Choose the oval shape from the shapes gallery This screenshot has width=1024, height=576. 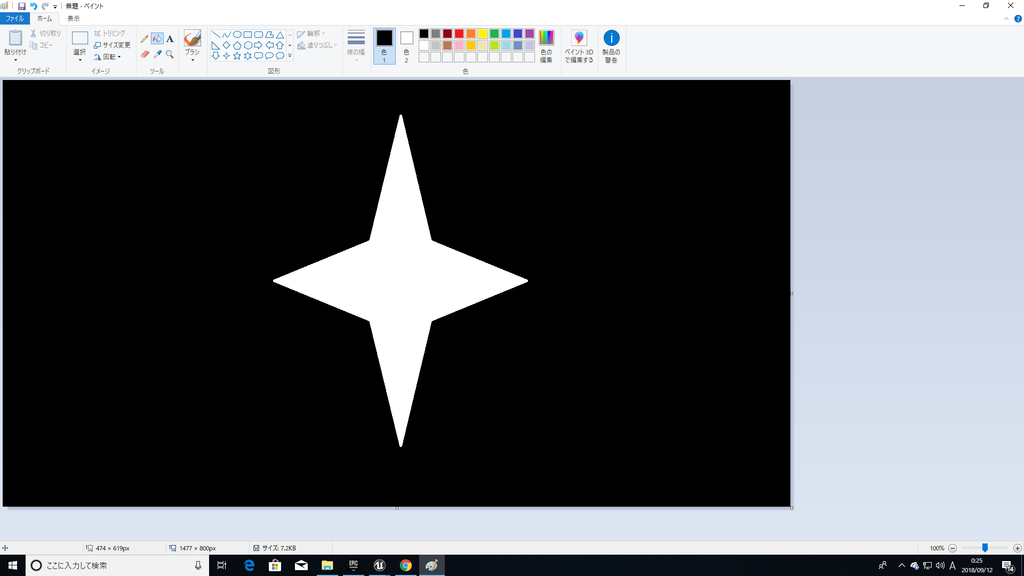coord(235,35)
